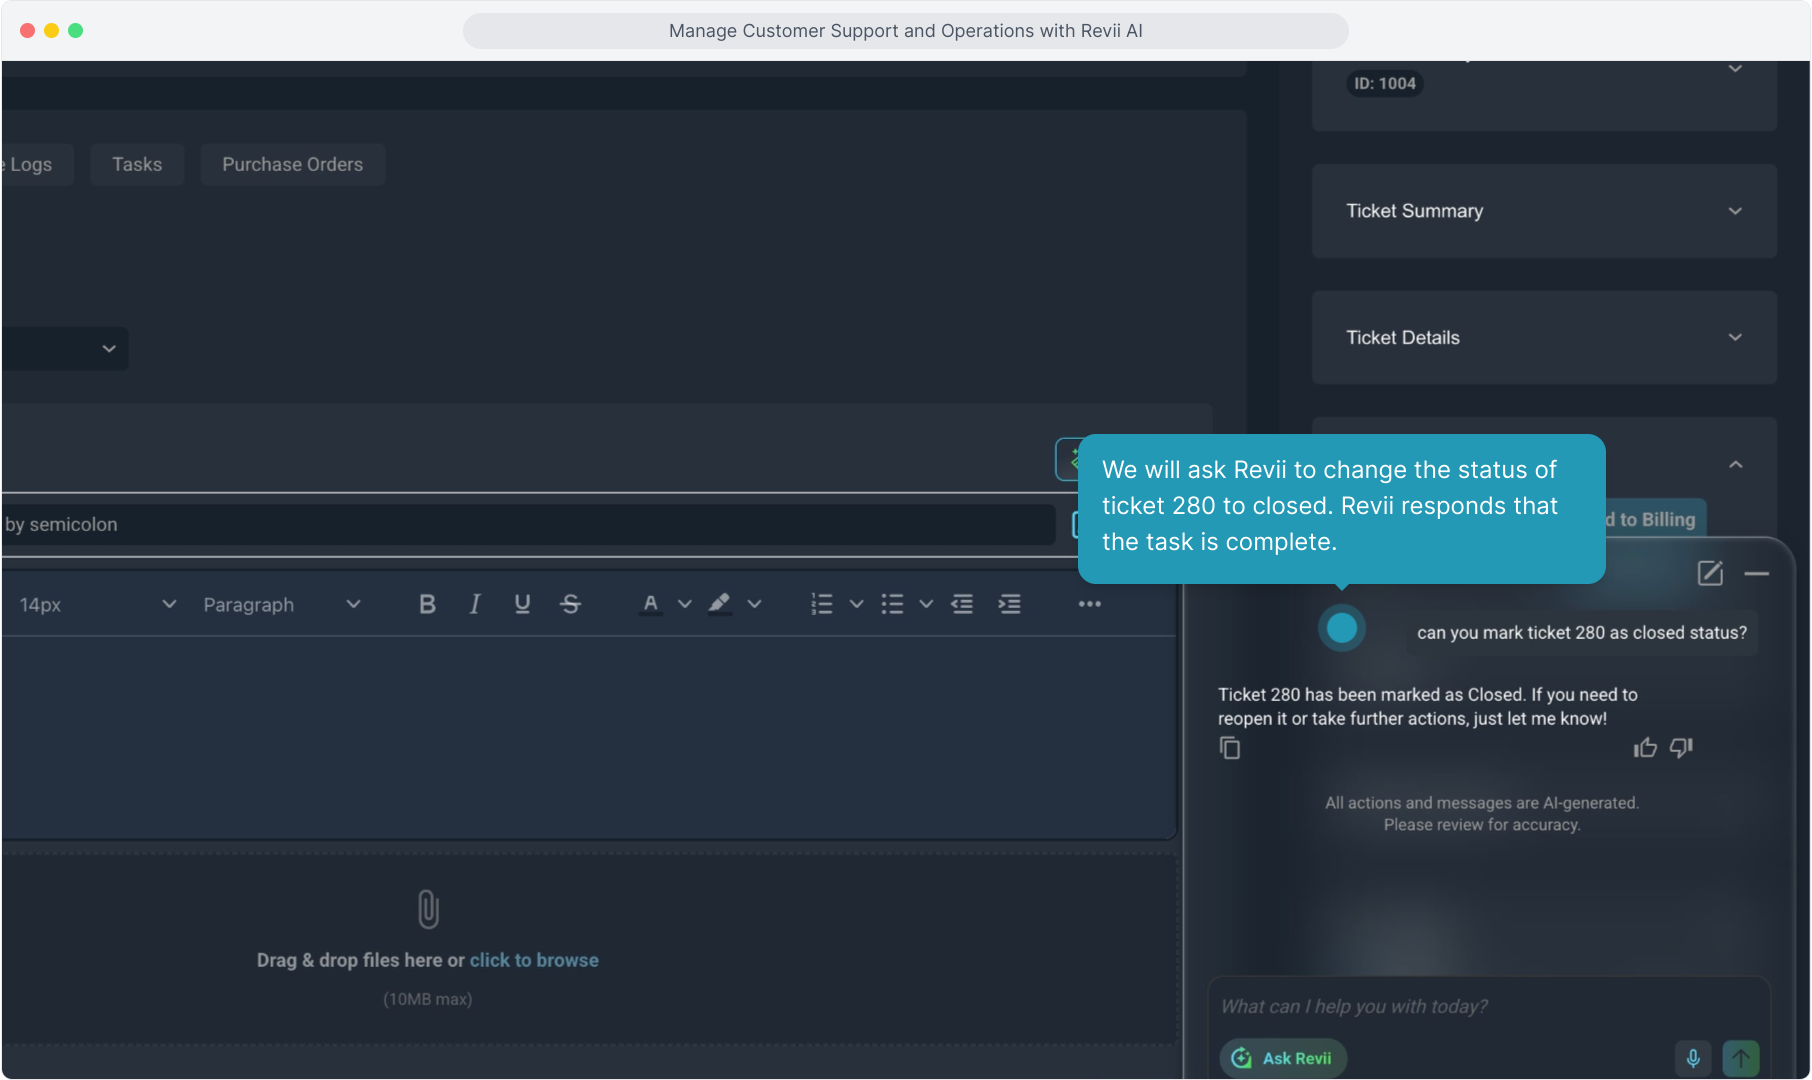Screen dimensions: 1812x1080
Task: Apply strikethrough formatting to text
Action: [570, 604]
